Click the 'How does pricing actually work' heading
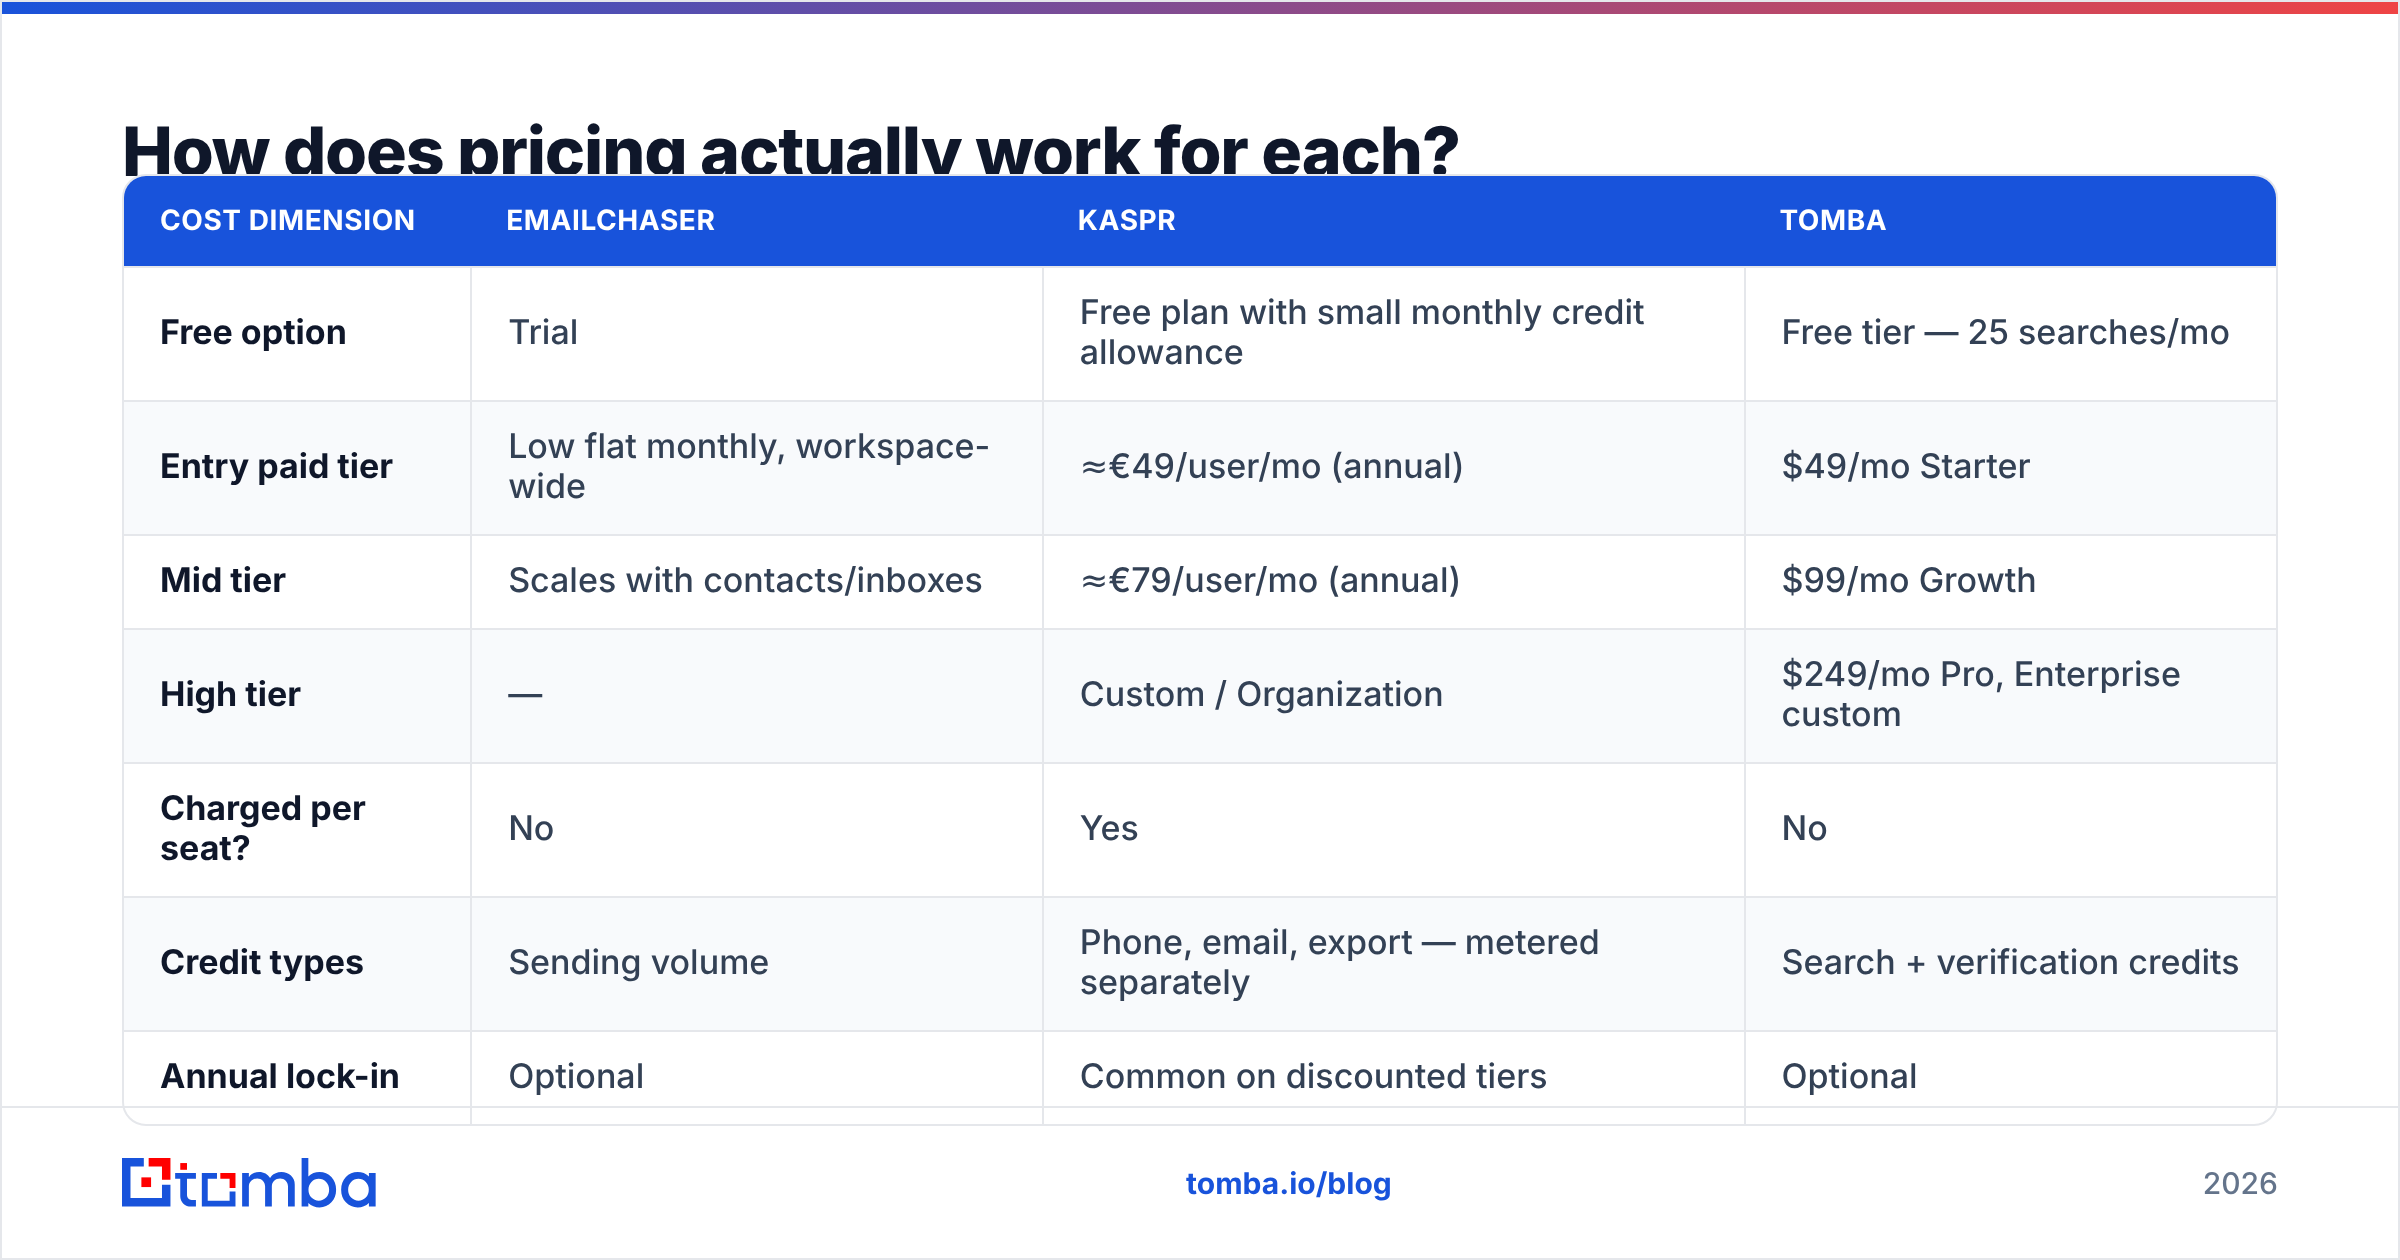This screenshot has width=2400, height=1260. click(790, 150)
